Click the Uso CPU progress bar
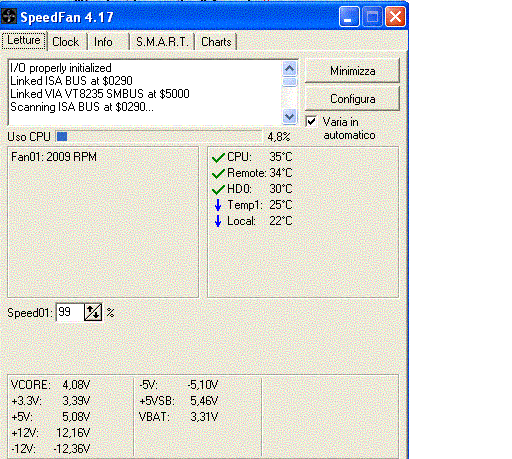 159,137
